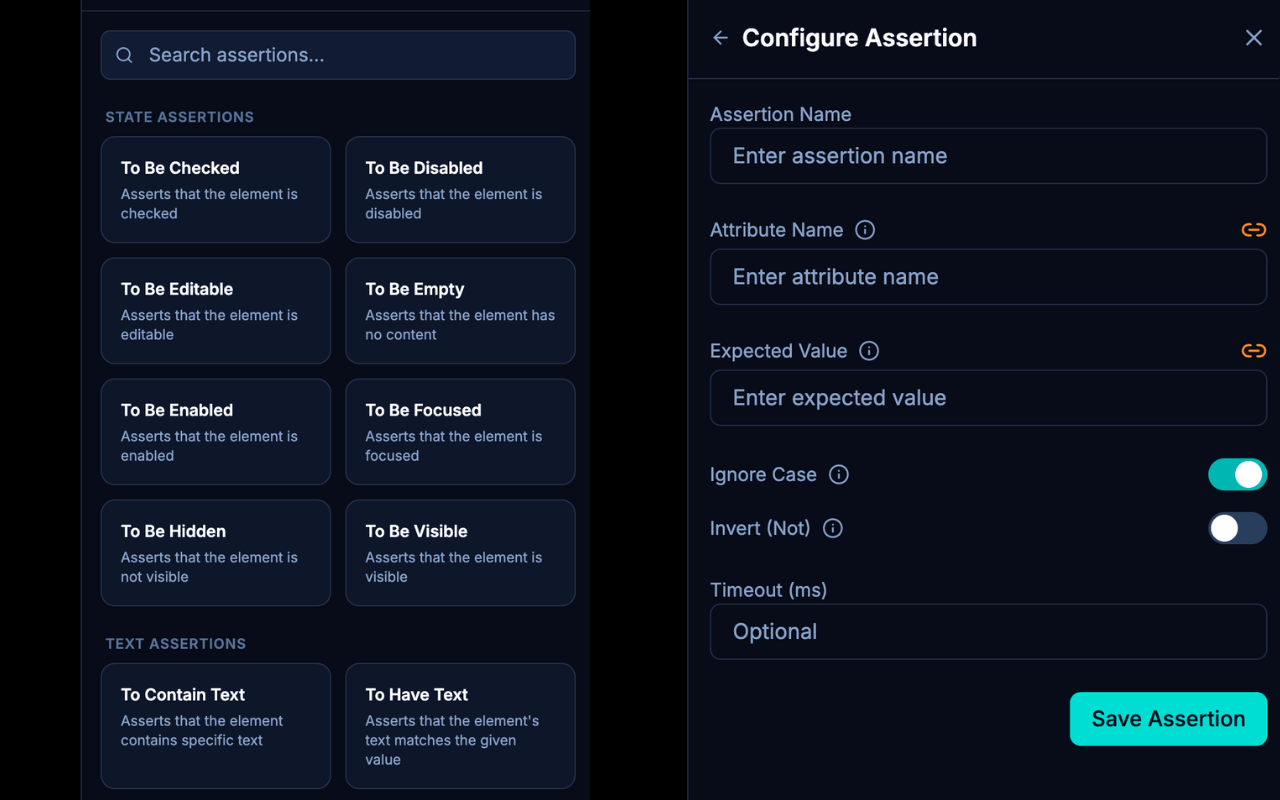Screen dimensions: 1280x800
Task: Click the info icon beside Ignore Case
Action: coord(839,475)
